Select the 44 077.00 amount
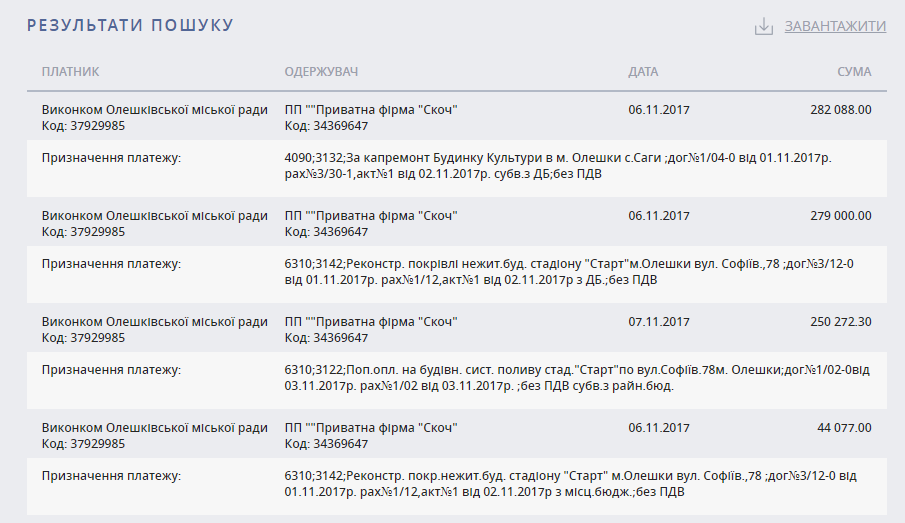The image size is (905, 523). tap(844, 428)
